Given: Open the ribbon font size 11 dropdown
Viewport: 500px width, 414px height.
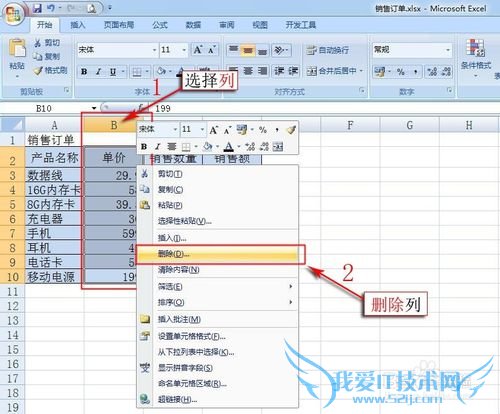Looking at the screenshot, I should pyautogui.click(x=184, y=50).
